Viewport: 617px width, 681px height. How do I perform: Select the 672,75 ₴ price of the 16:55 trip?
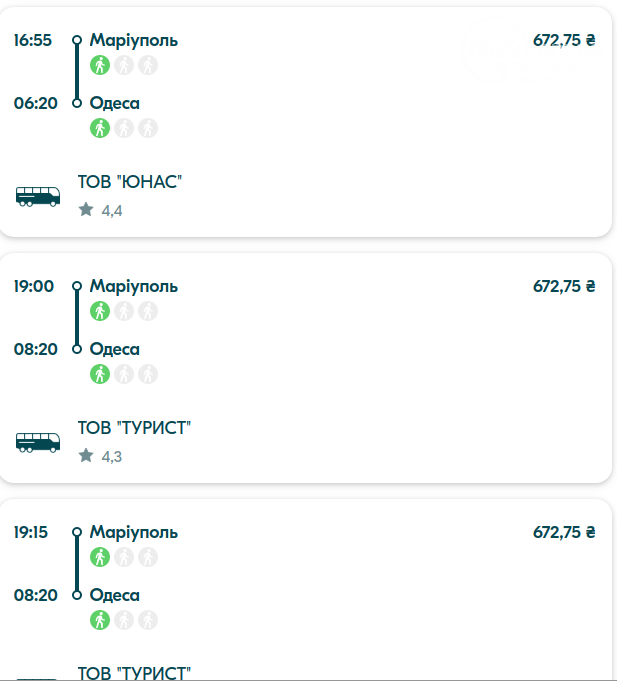coord(564,40)
